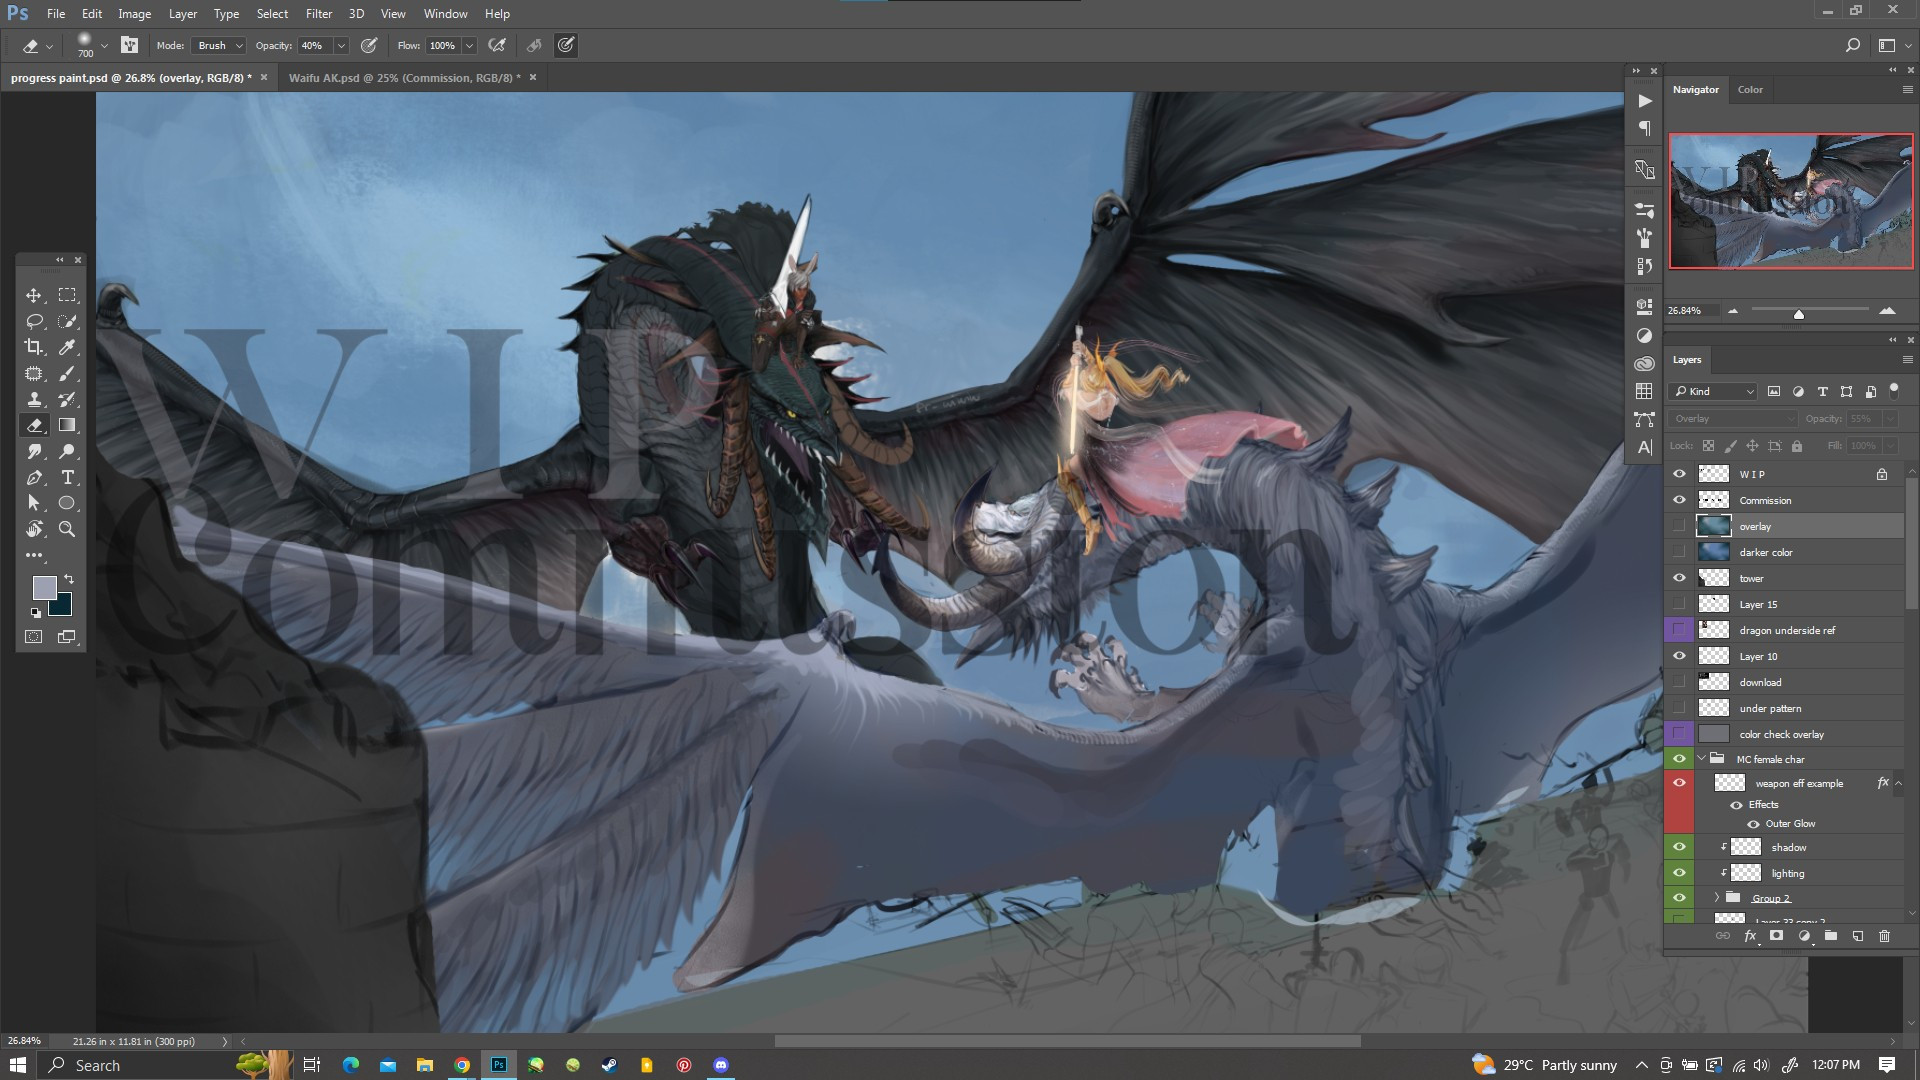This screenshot has height=1080, width=1920.
Task: Select the Eraser tool in the tool panel
Action: [x=34, y=426]
